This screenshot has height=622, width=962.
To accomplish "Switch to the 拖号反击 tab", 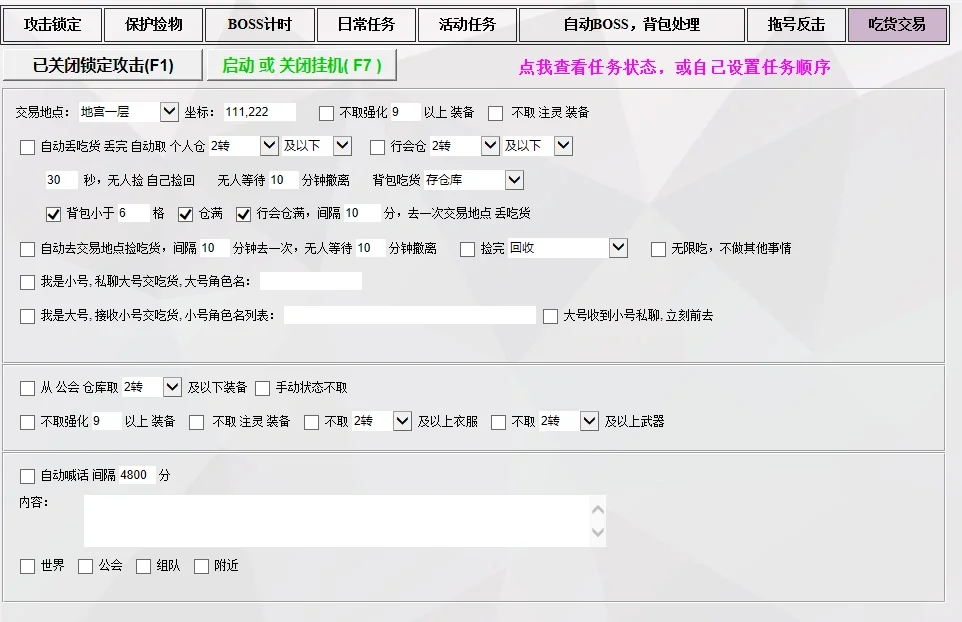I will [x=796, y=24].
